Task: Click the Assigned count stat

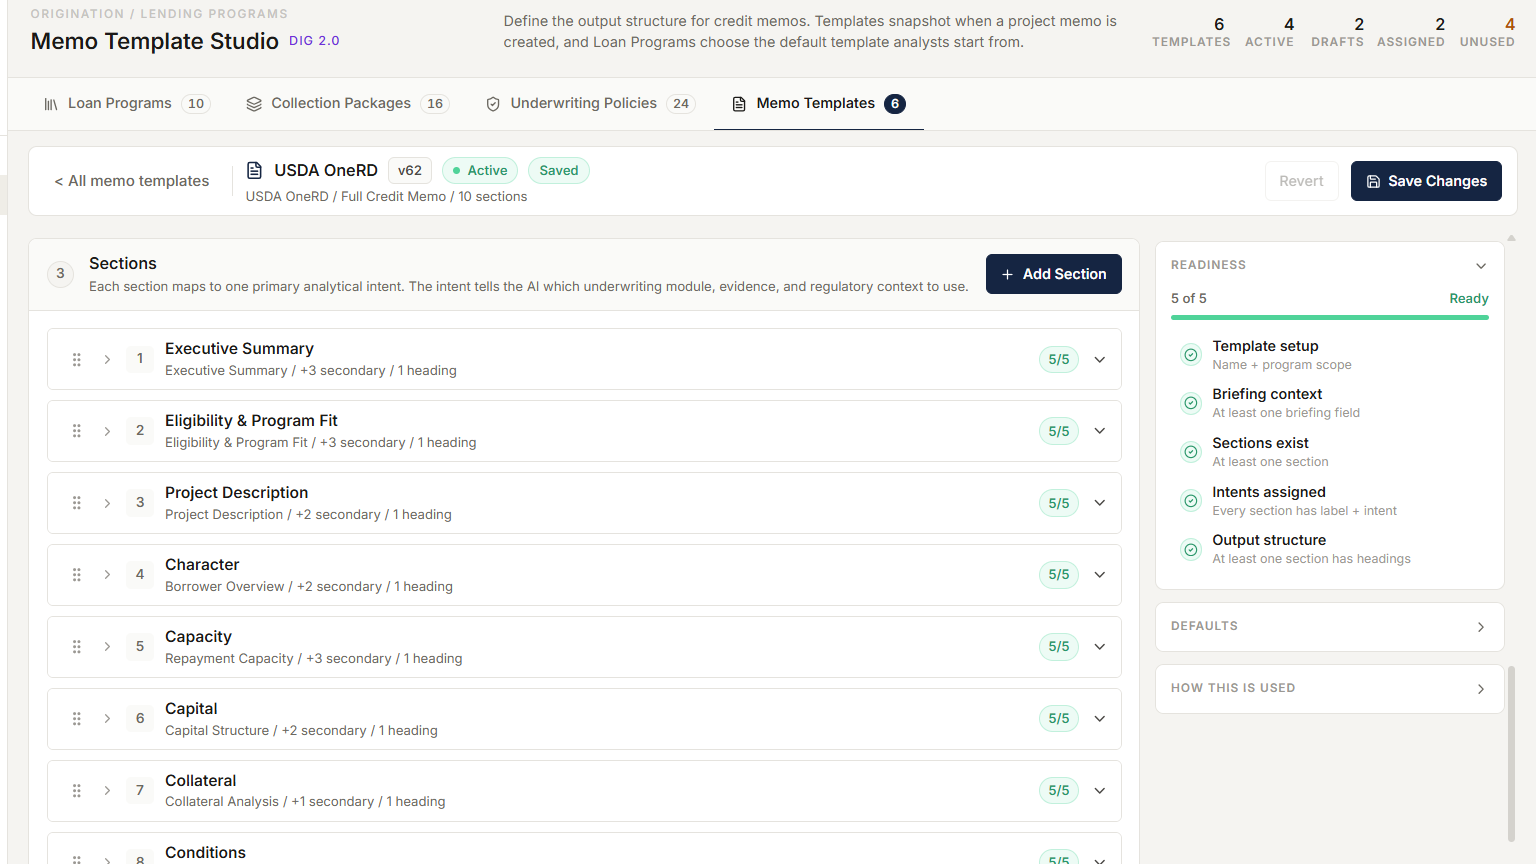Action: (1410, 32)
